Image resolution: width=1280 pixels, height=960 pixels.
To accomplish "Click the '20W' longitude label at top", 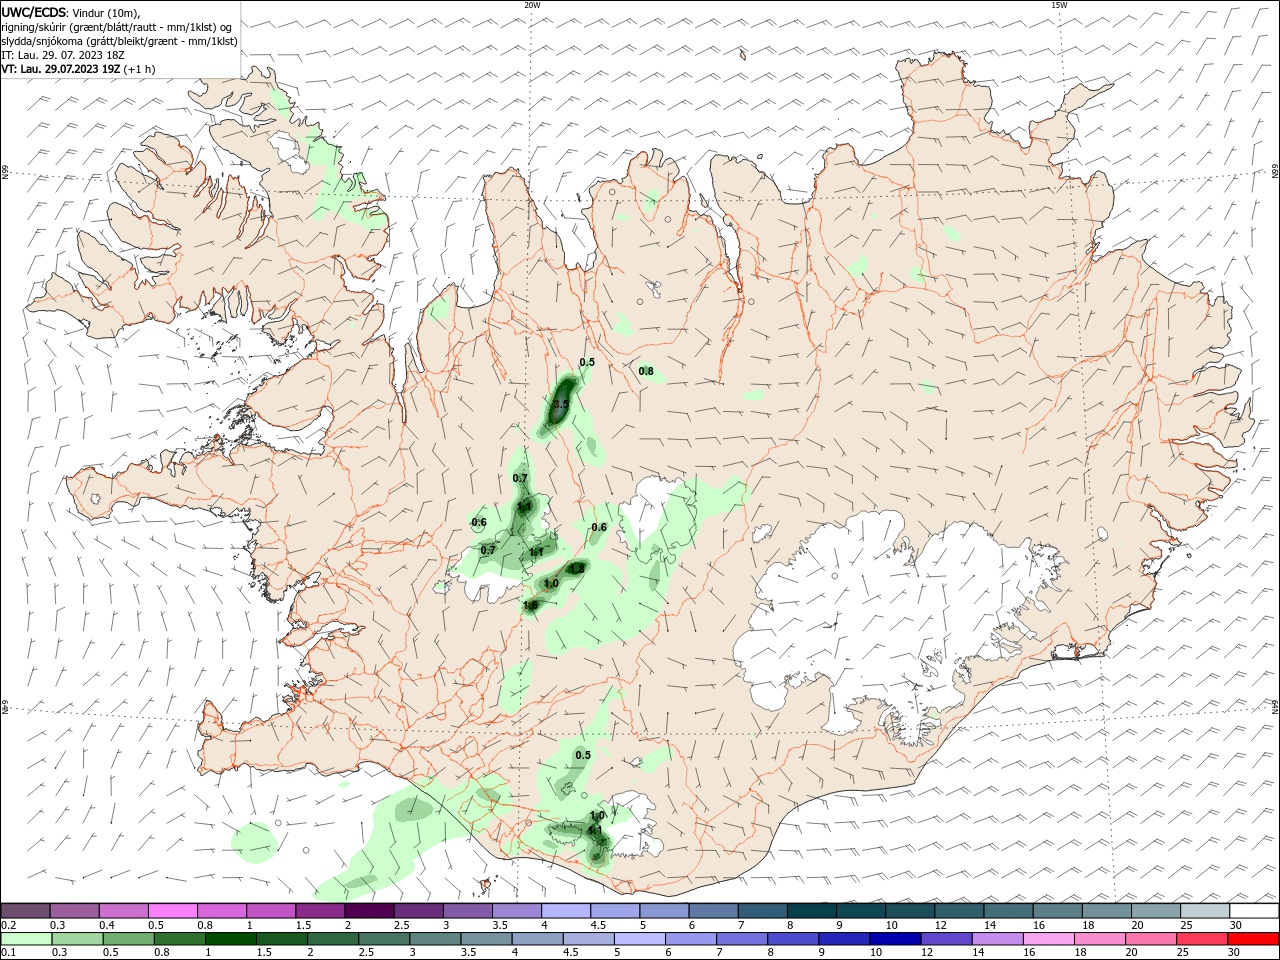I will [532, 5].
